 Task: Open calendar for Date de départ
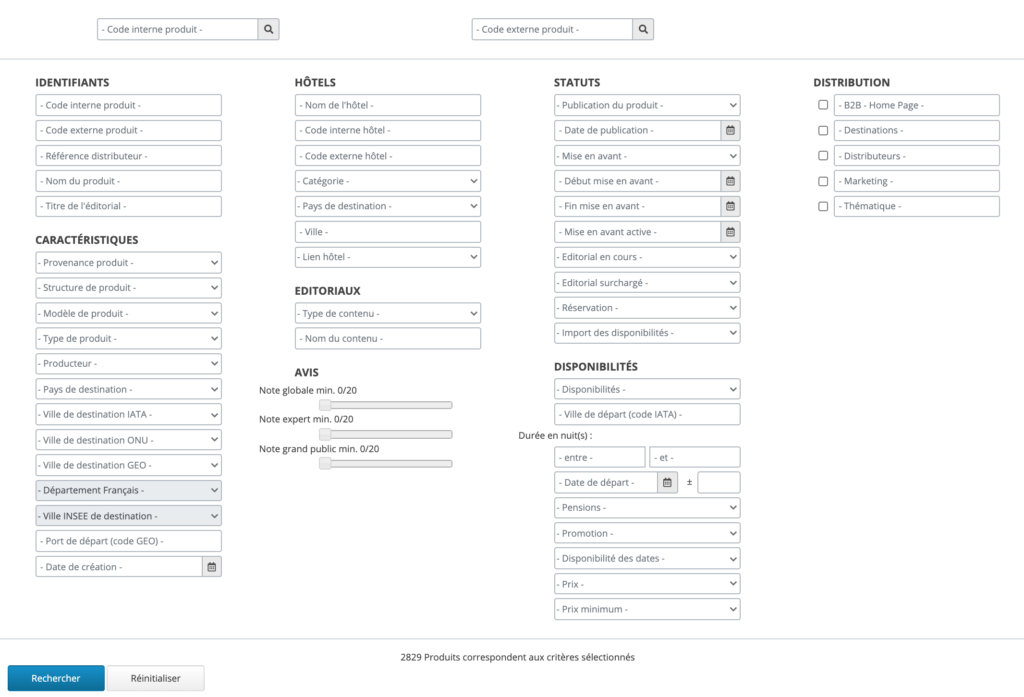667,483
